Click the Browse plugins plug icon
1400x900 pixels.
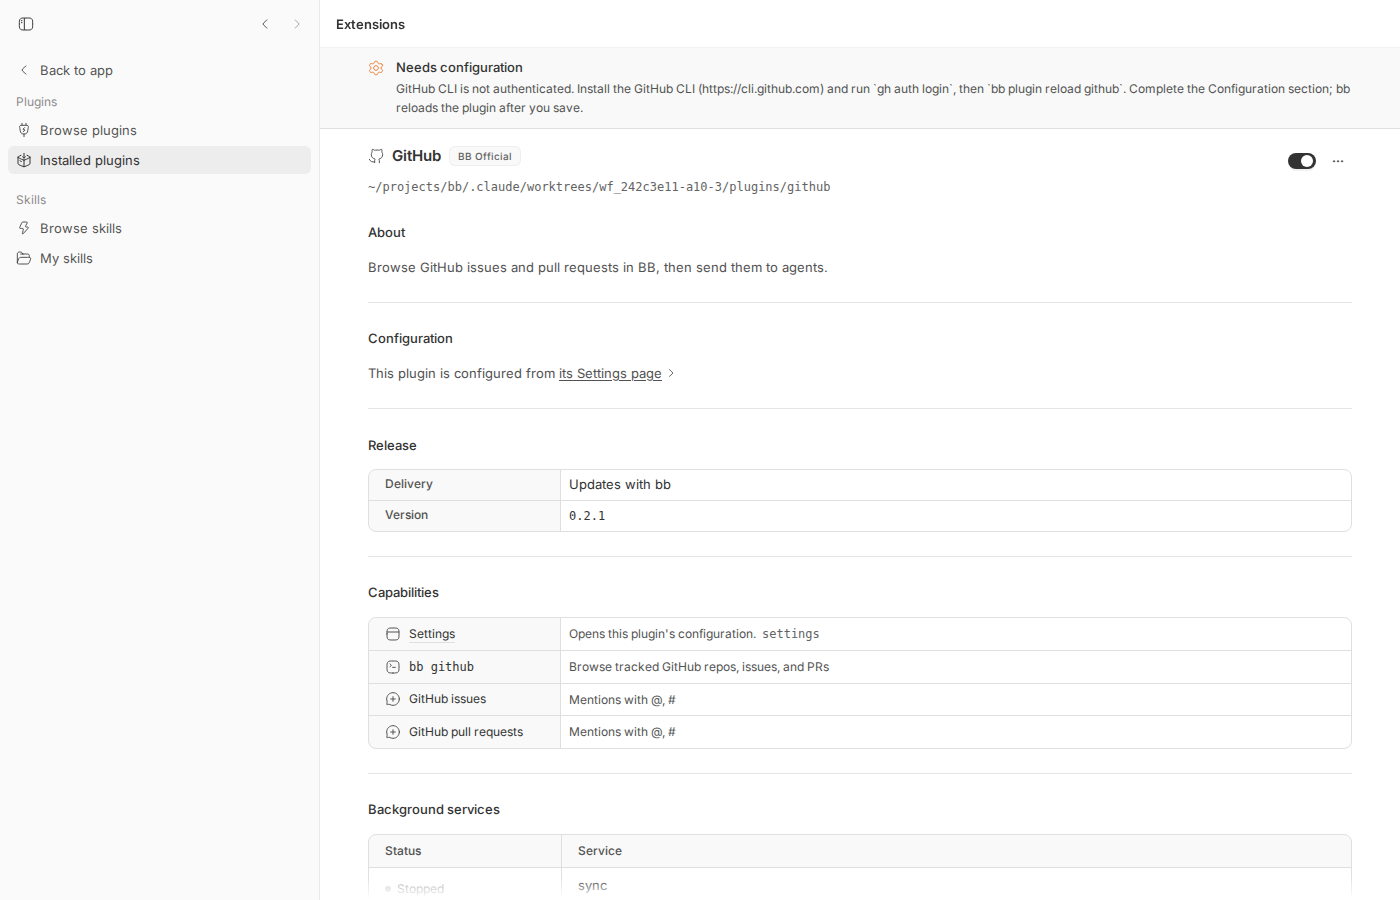click(24, 130)
